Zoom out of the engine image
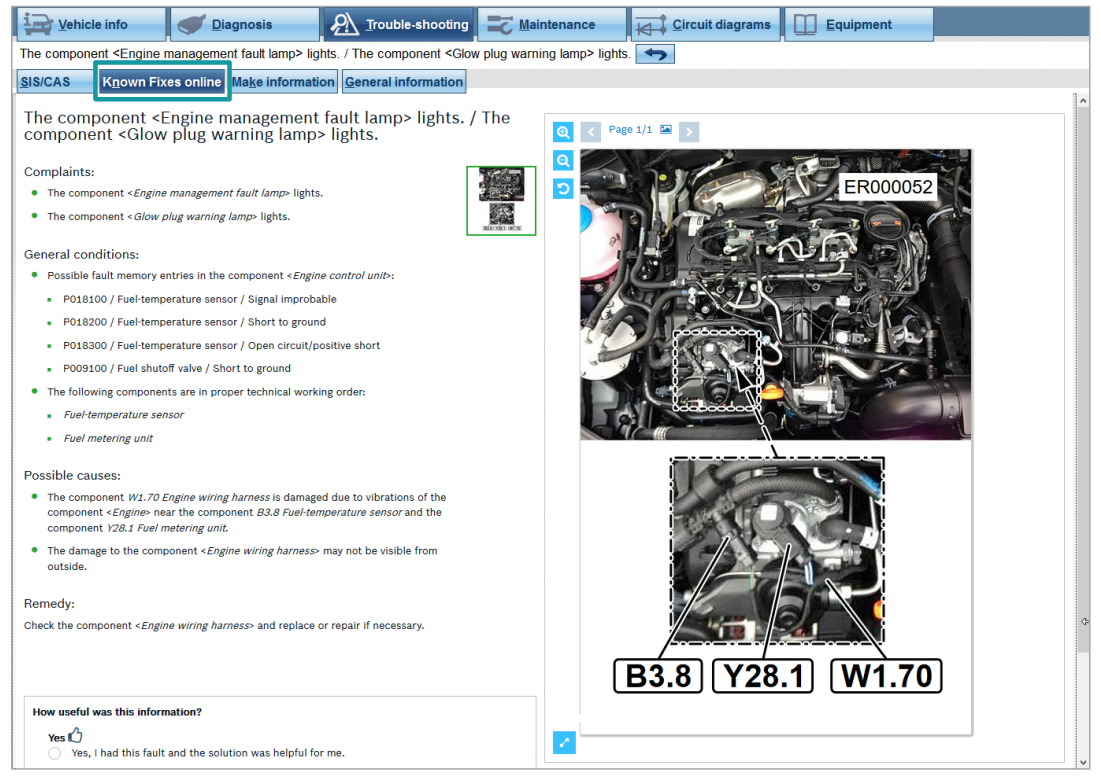The height and width of the screenshot is (780, 1101). pos(563,160)
